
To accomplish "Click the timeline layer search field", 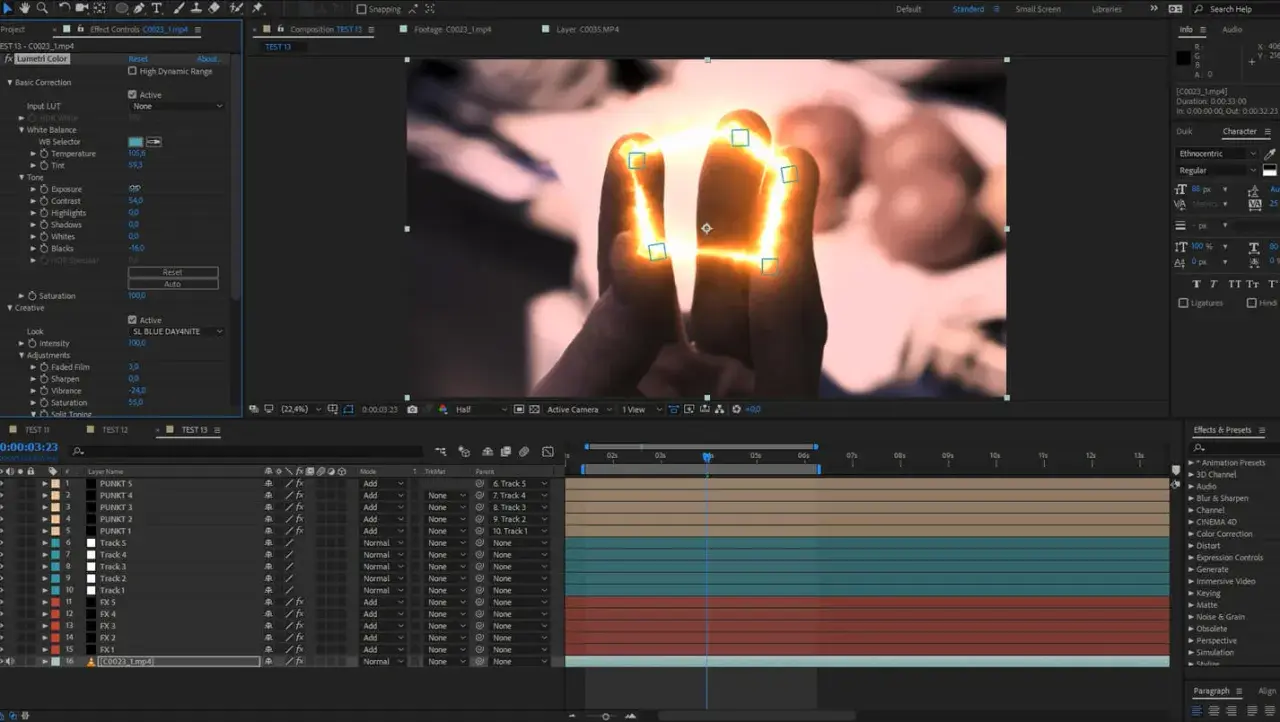I will 248,452.
